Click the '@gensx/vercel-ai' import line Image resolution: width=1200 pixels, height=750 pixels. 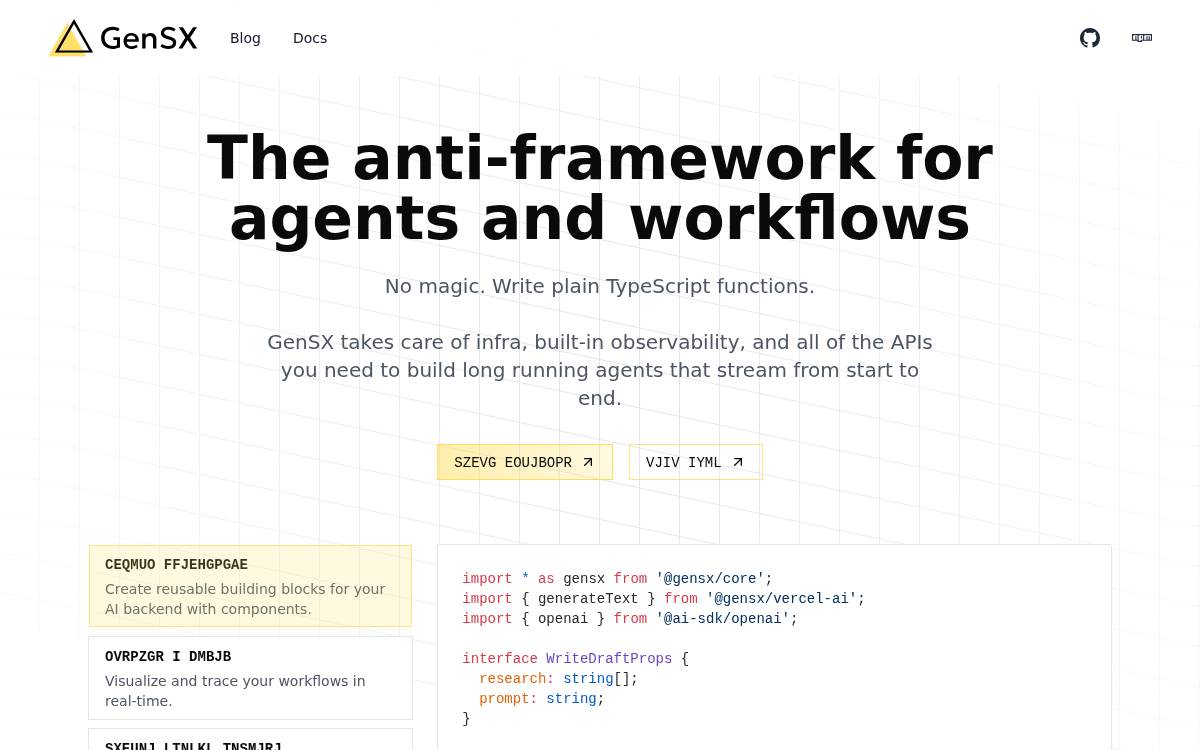pyautogui.click(x=663, y=599)
